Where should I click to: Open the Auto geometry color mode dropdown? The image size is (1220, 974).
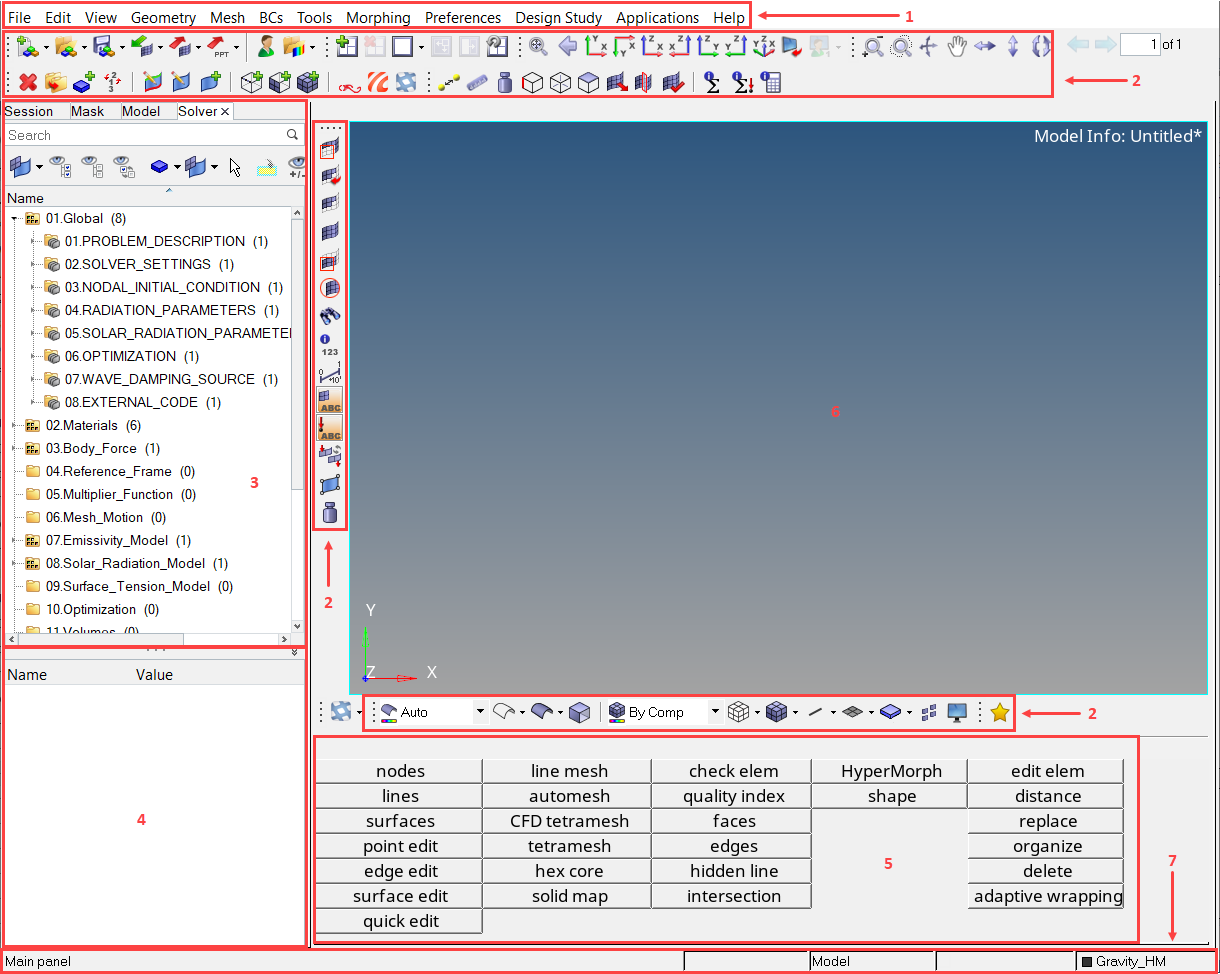tap(480, 712)
